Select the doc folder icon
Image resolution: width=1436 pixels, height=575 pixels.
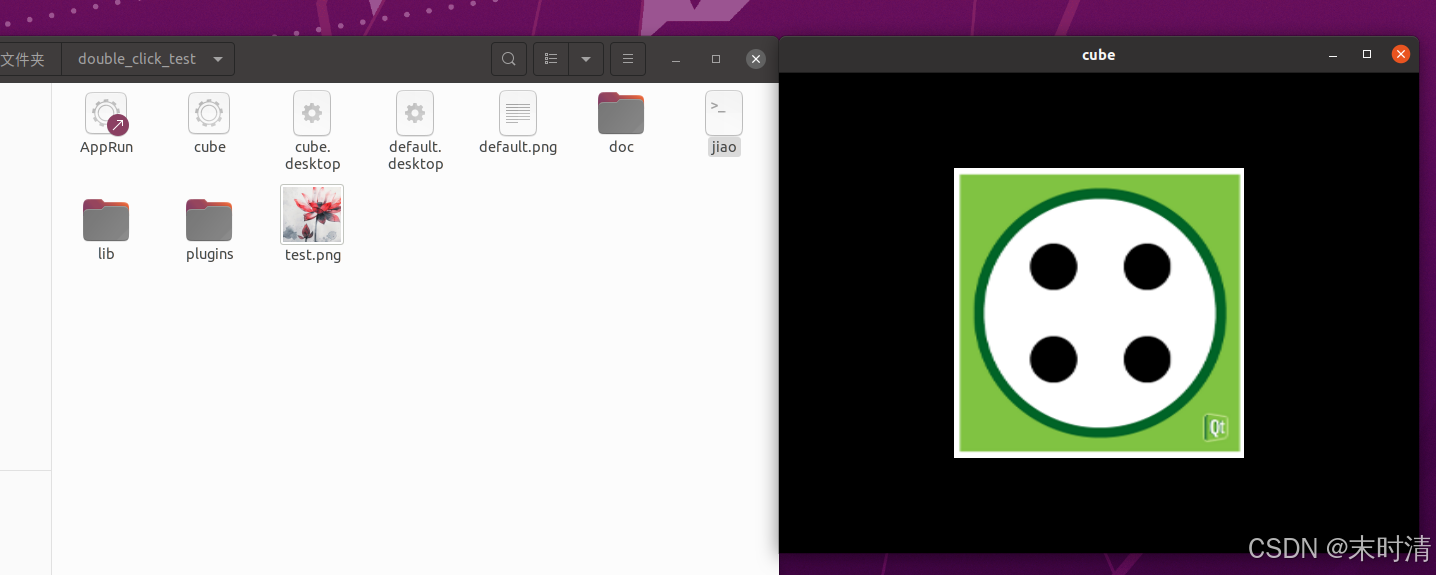621,113
